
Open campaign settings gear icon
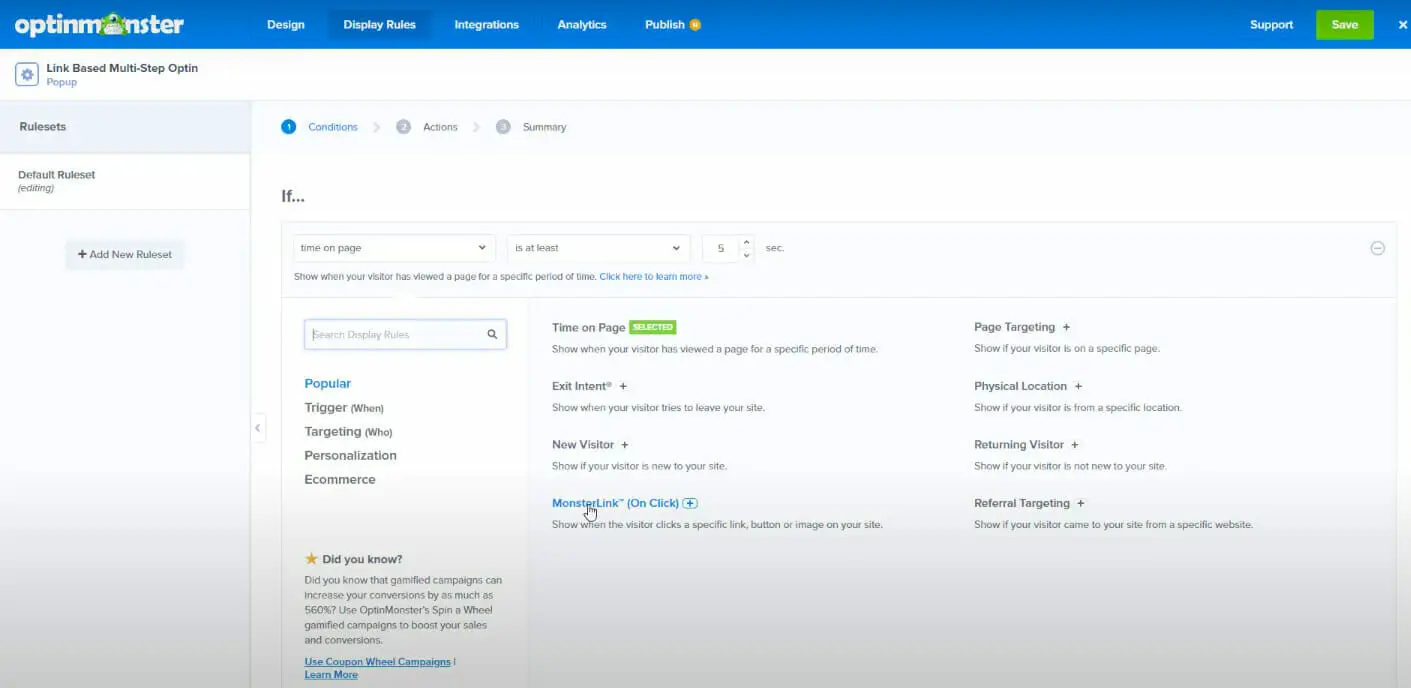[28, 75]
